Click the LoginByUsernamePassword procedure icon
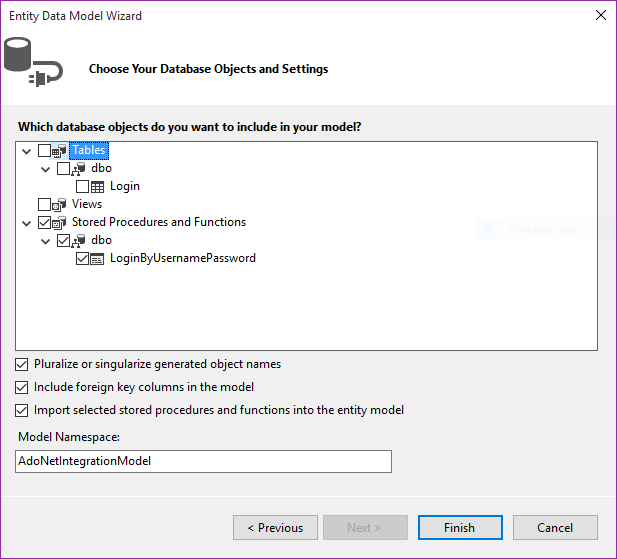This screenshot has height=559, width=617. 98,259
